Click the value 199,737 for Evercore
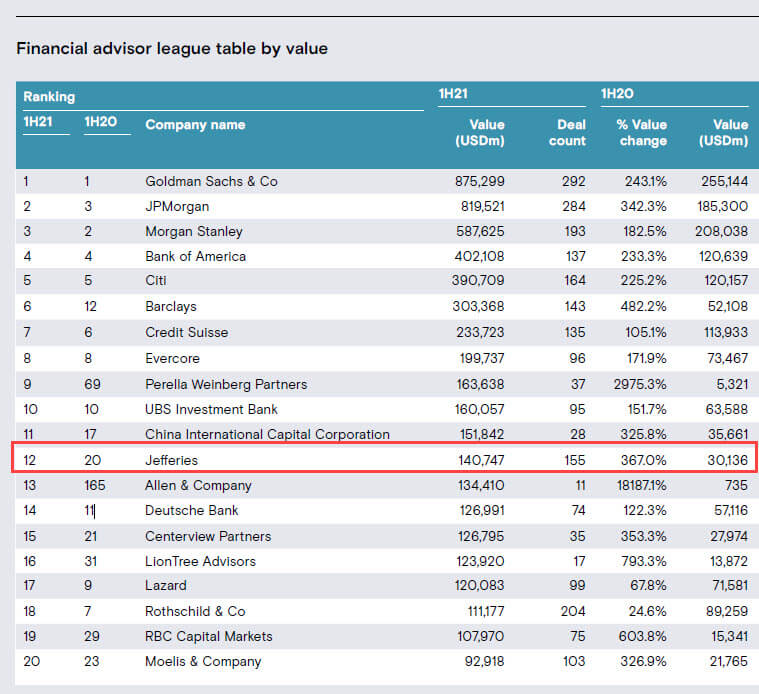This screenshot has height=694, width=759. pyautogui.click(x=482, y=359)
